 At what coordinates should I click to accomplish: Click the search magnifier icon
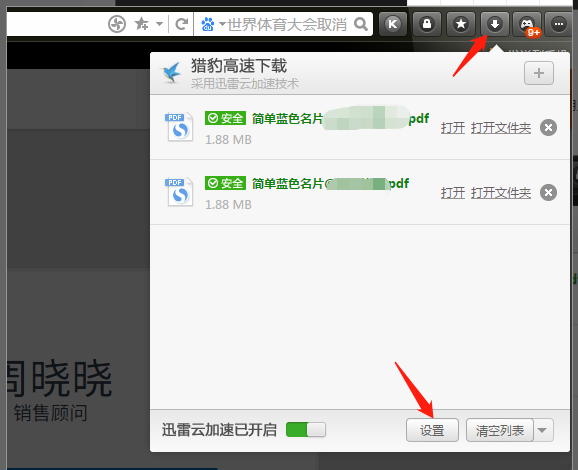pyautogui.click(x=361, y=24)
